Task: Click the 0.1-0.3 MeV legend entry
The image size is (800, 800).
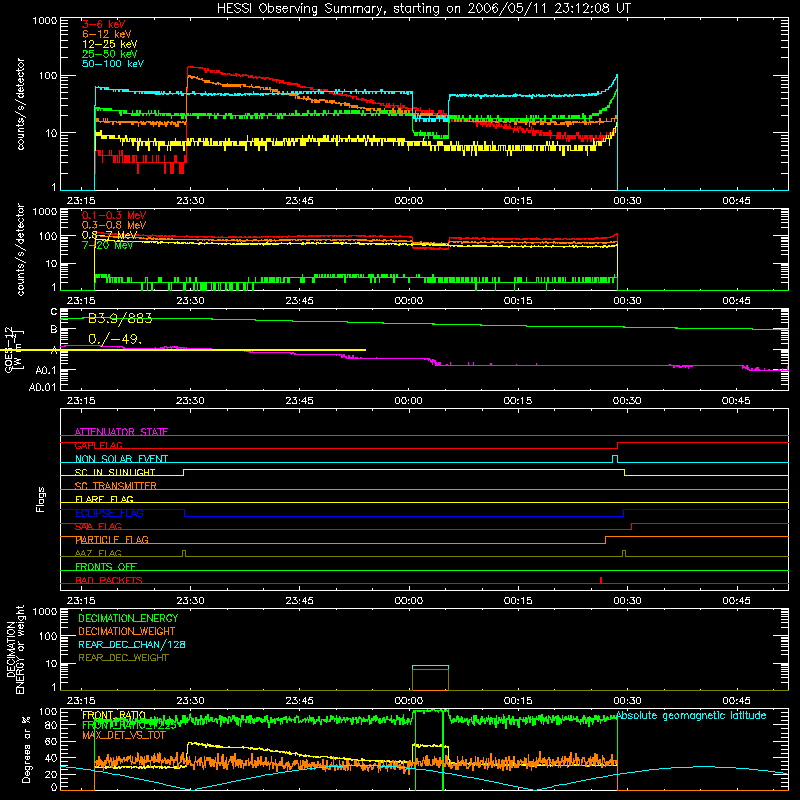Action: pos(114,215)
